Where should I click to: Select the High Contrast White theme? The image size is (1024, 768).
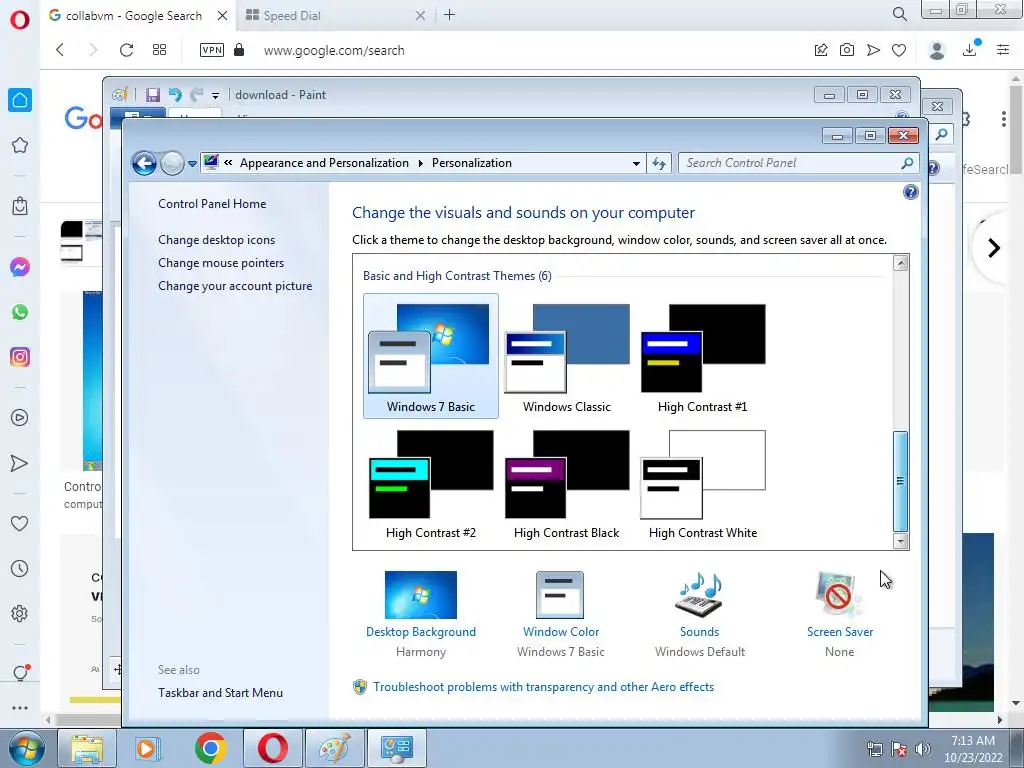pyautogui.click(x=703, y=483)
